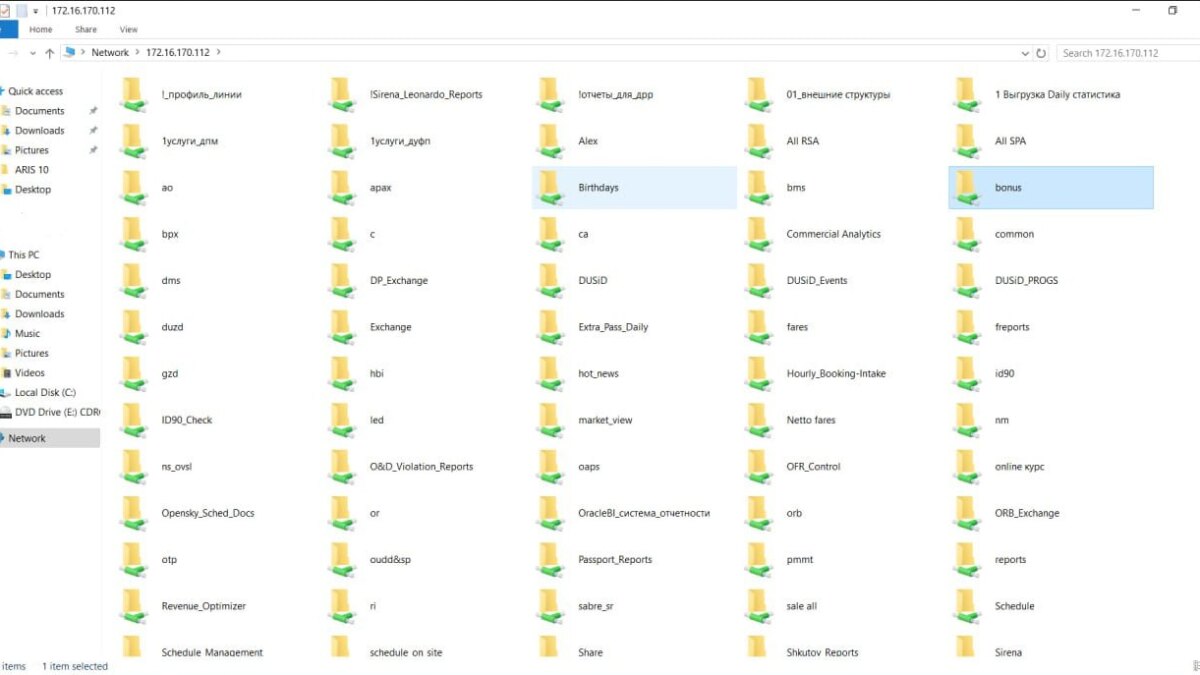Open the bonus shared folder
Screen dimensions: 1200x675
pyautogui.click(x=1007, y=188)
